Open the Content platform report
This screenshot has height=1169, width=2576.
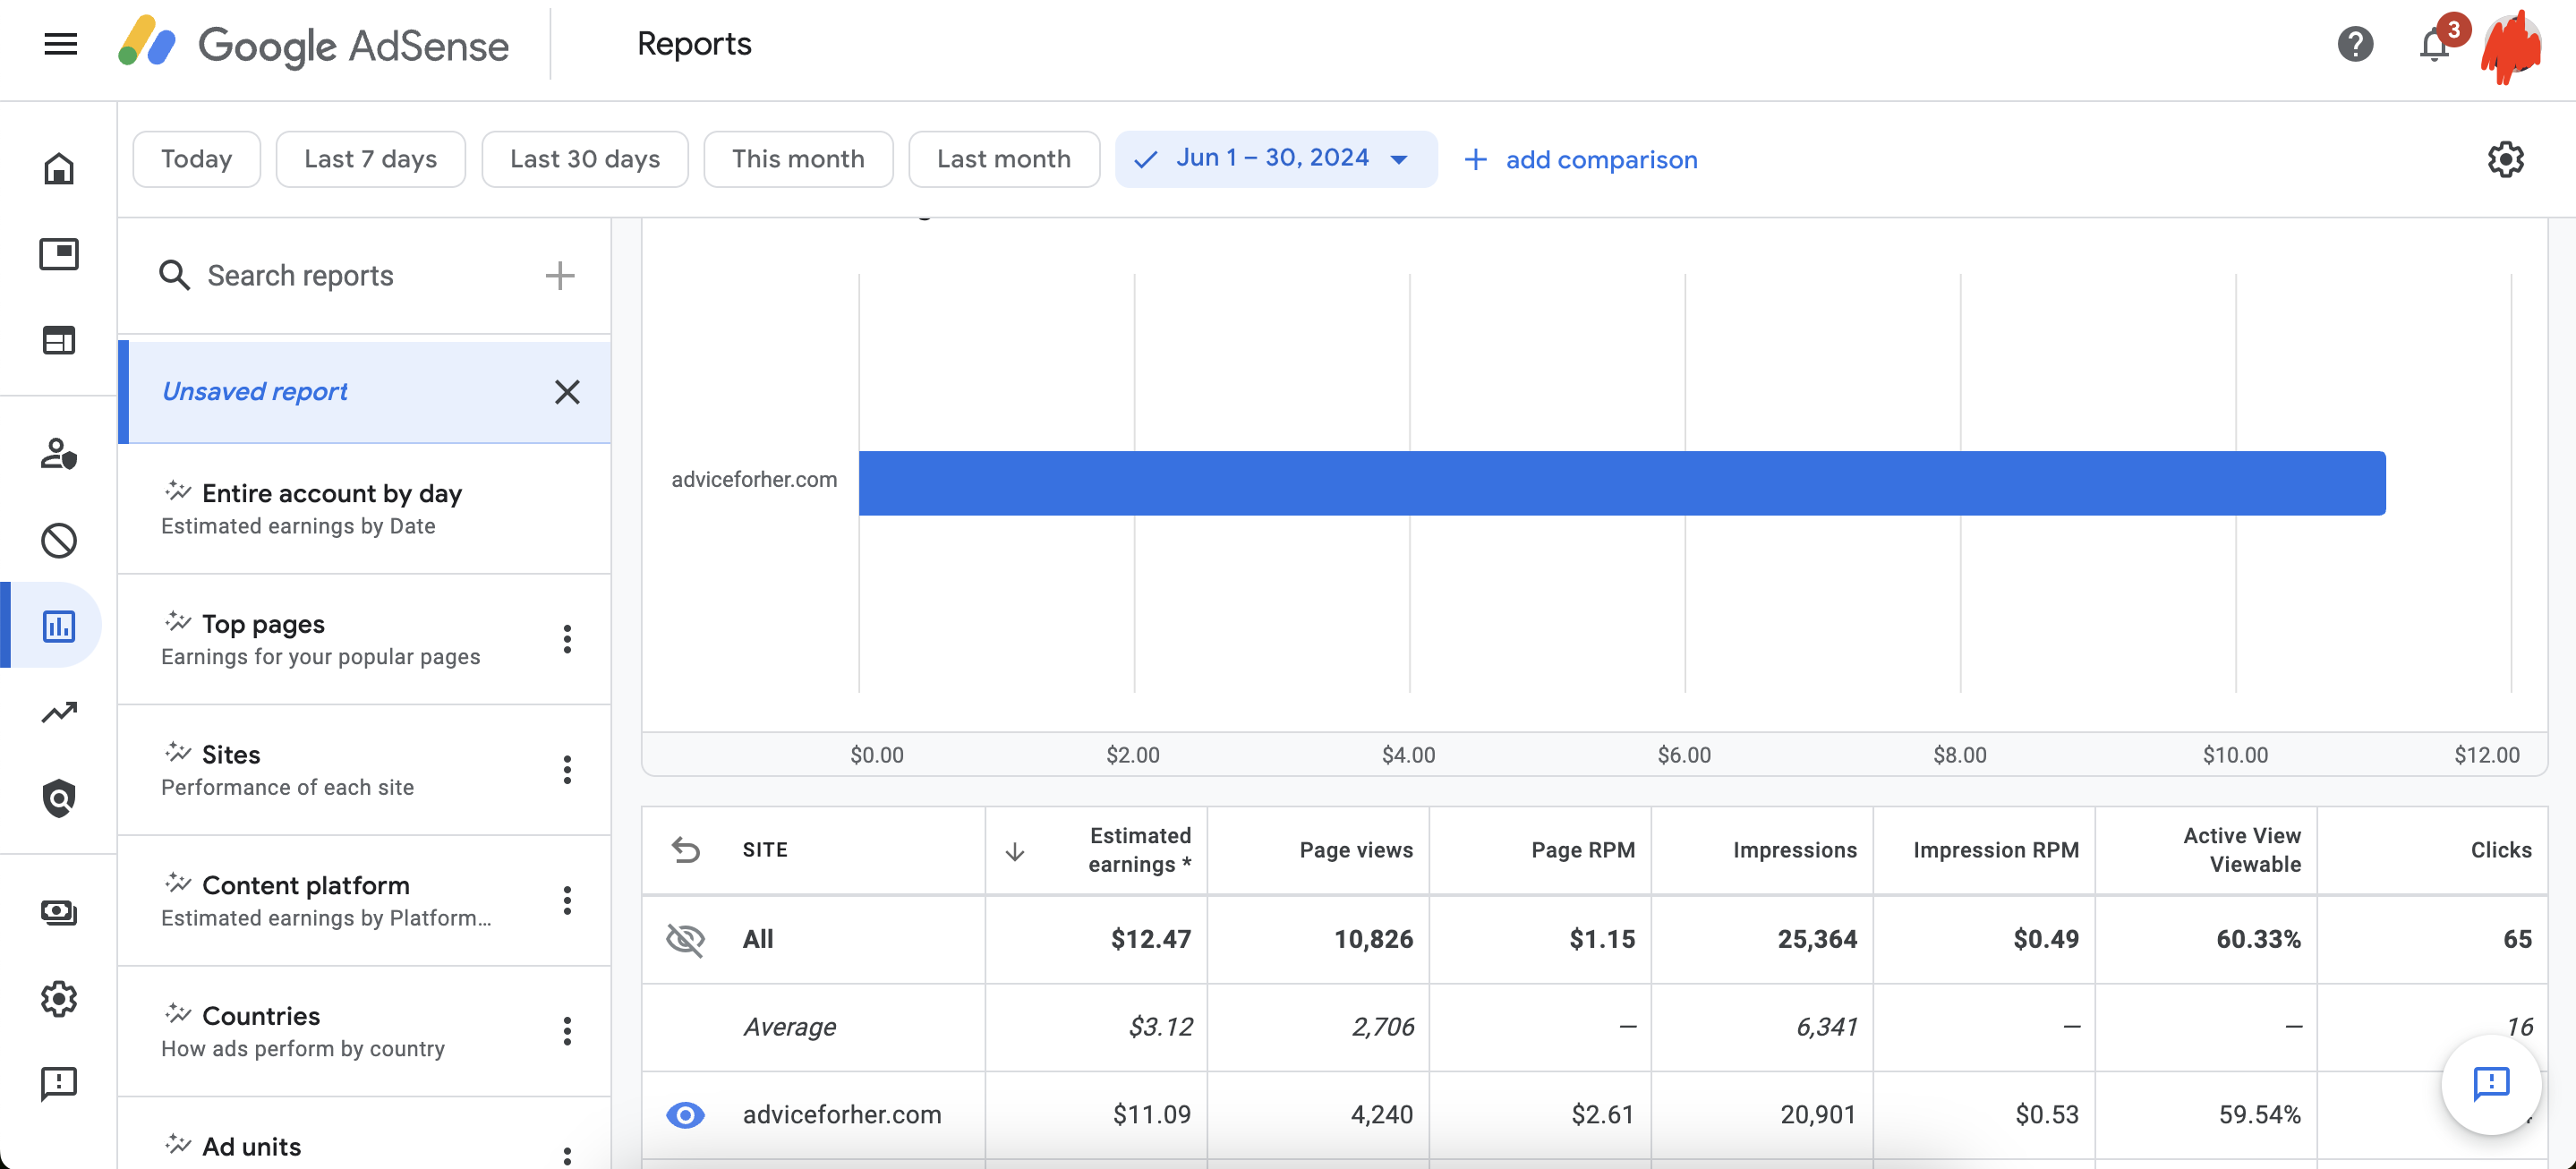point(364,900)
